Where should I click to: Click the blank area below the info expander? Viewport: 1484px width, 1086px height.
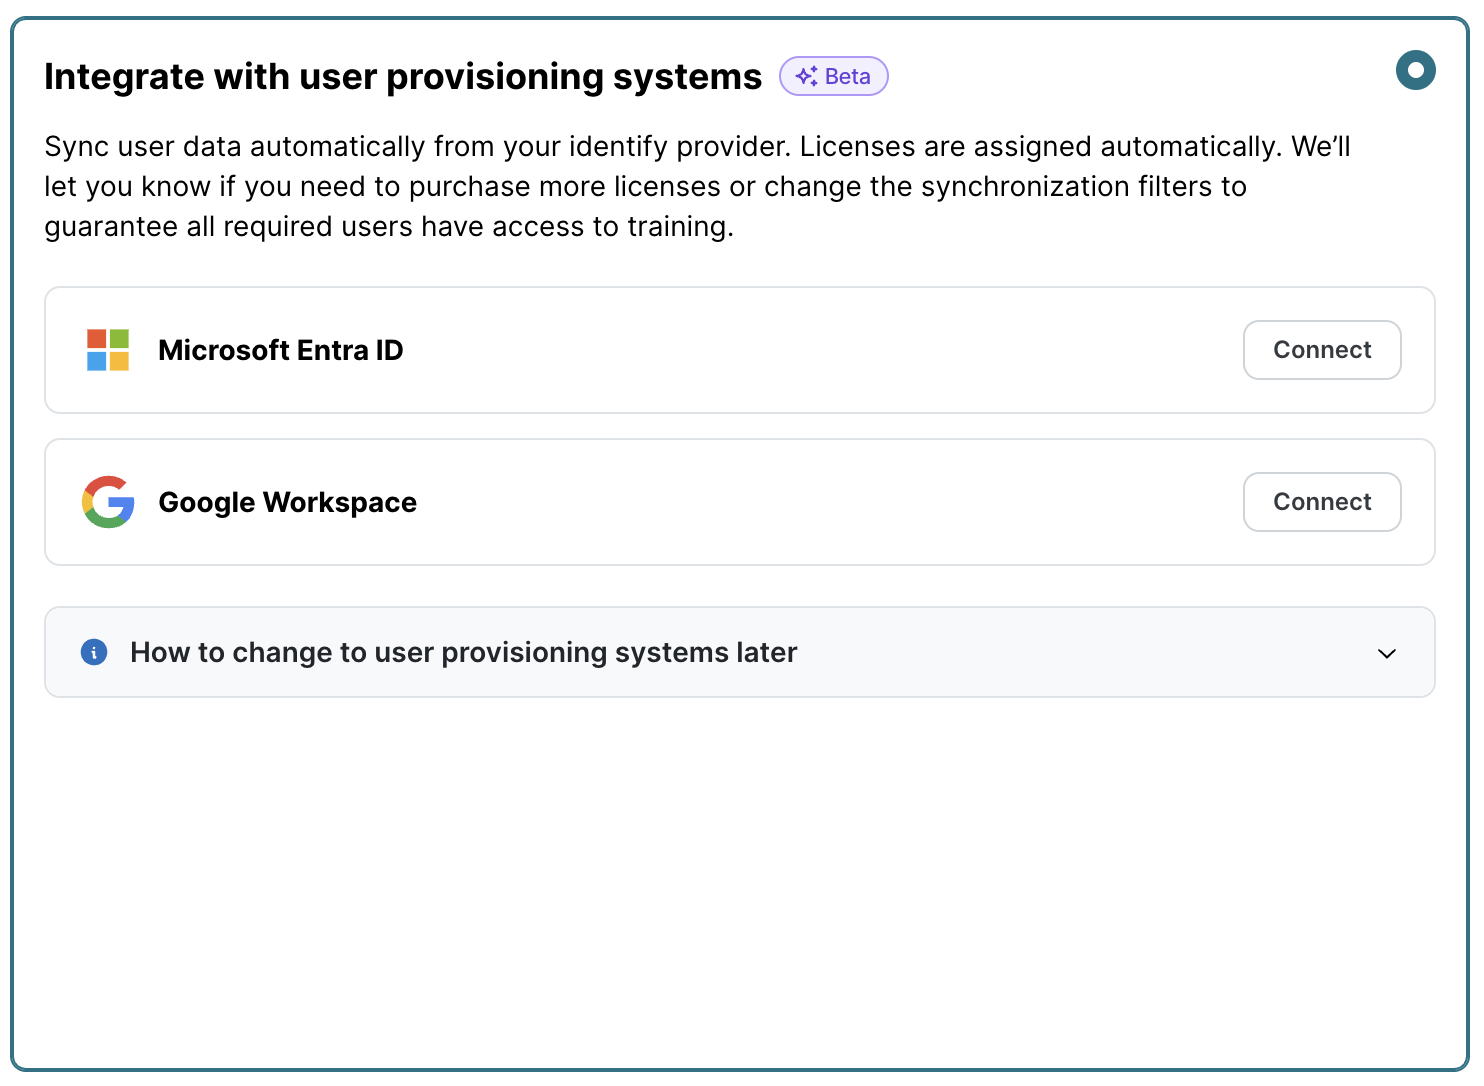pyautogui.click(x=740, y=880)
